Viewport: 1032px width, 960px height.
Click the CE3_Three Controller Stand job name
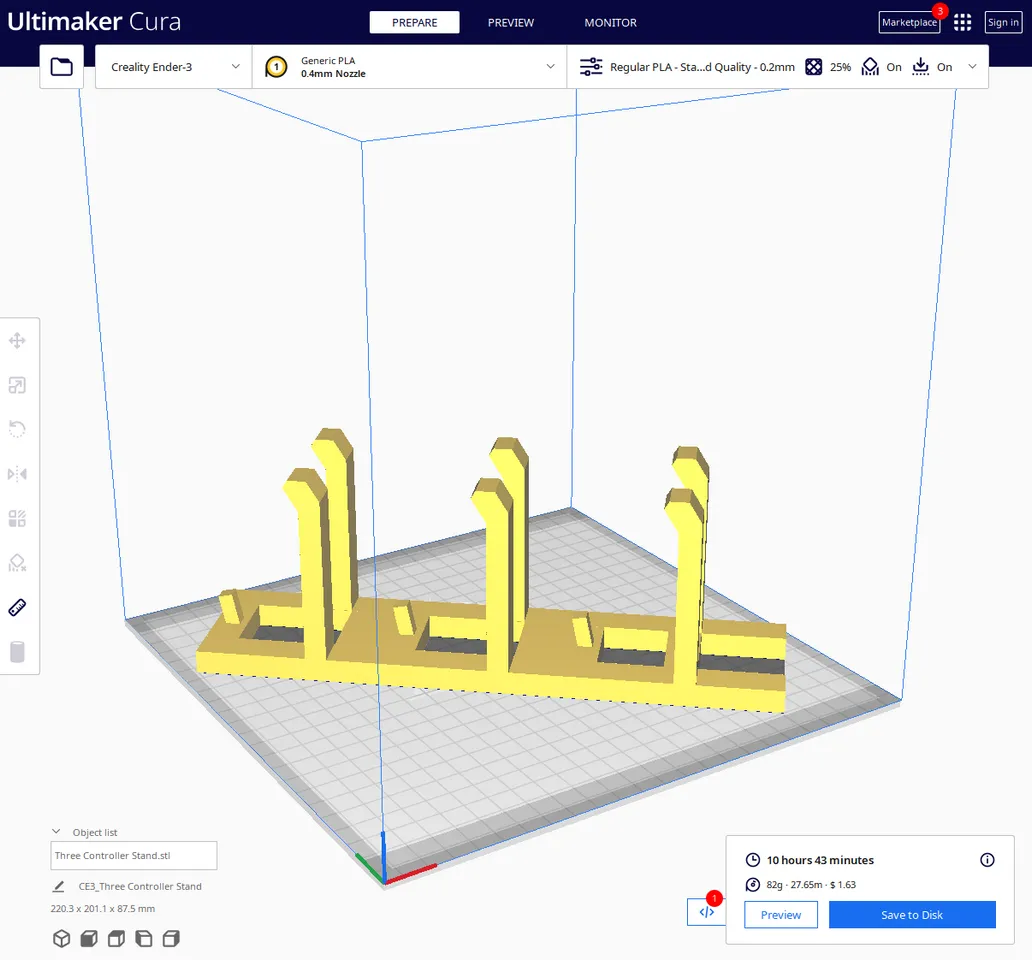(x=140, y=886)
